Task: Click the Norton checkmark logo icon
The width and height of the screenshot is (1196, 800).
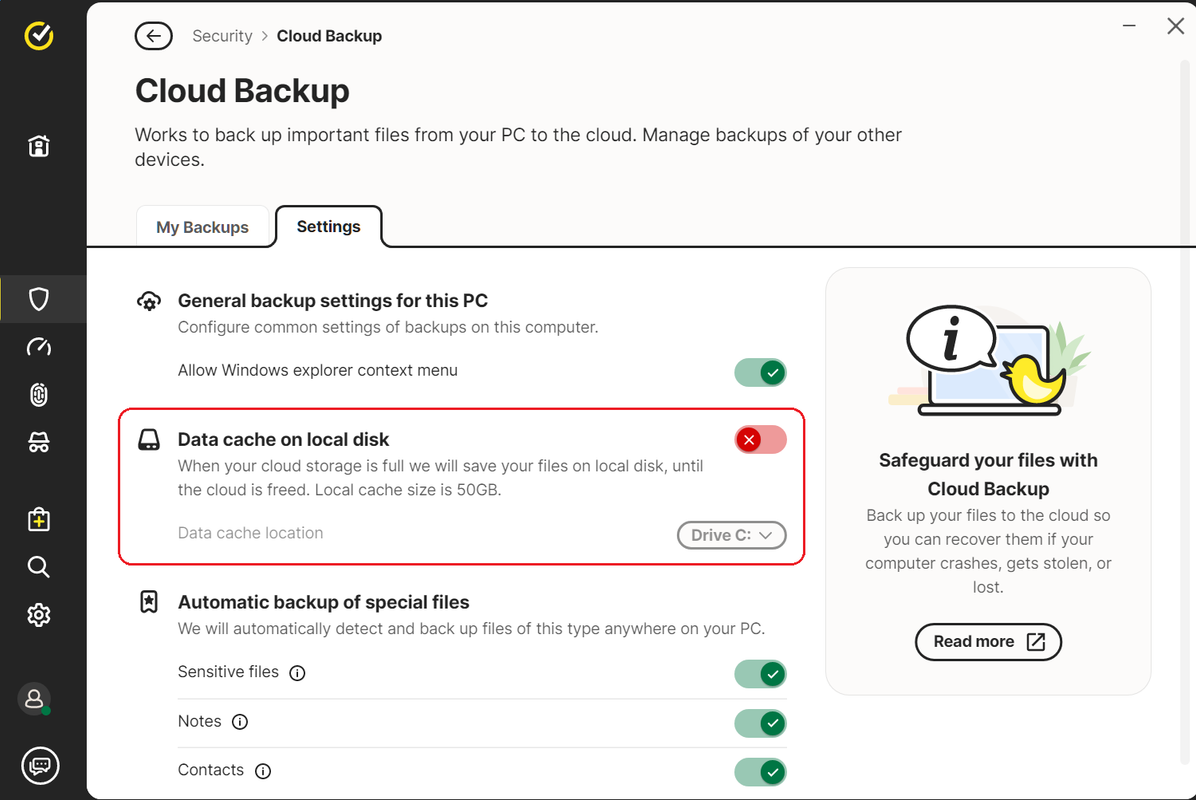Action: click(39, 35)
